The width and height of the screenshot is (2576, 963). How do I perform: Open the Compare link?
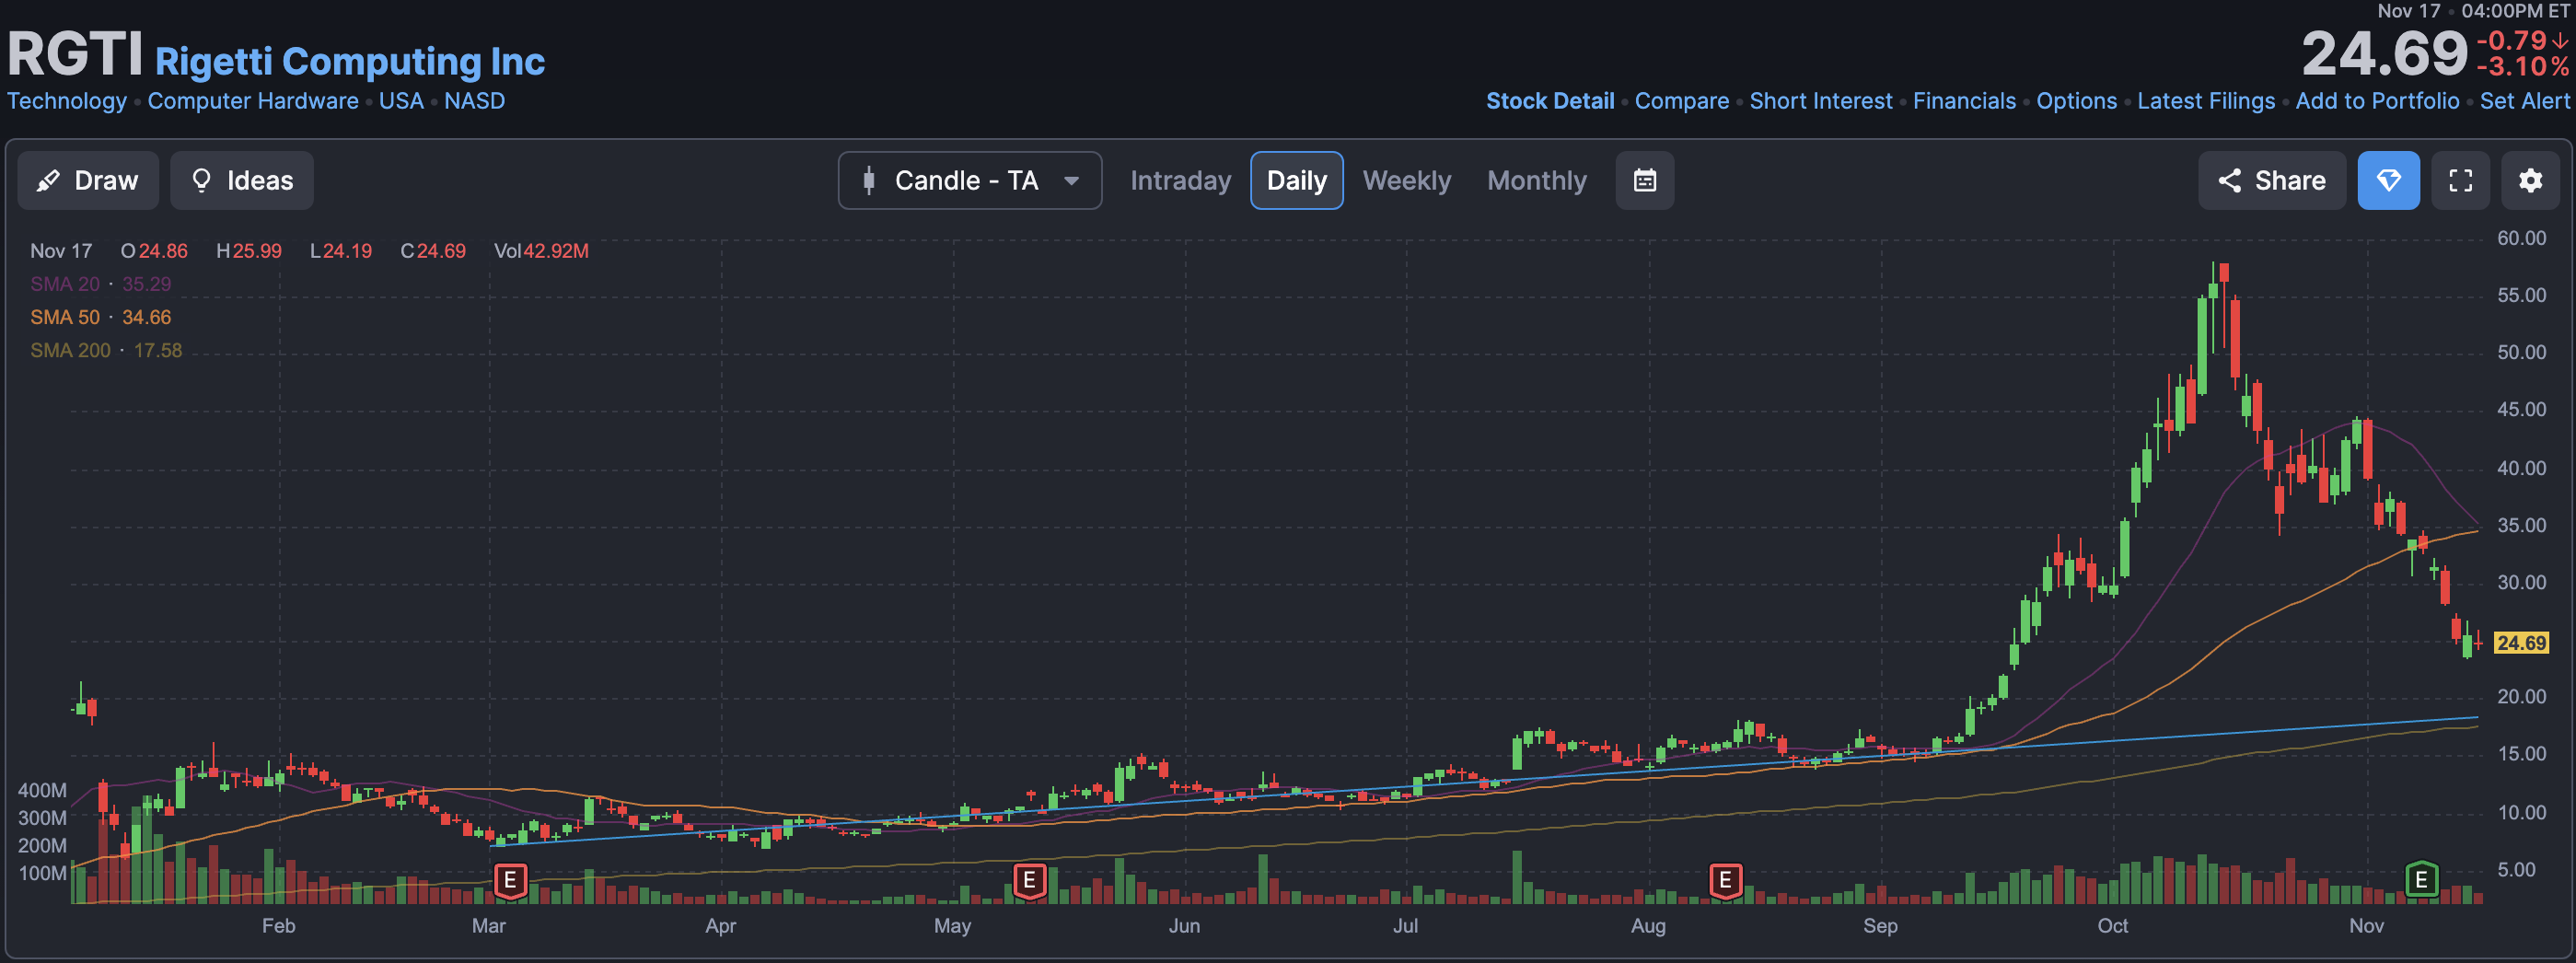[x=1681, y=101]
